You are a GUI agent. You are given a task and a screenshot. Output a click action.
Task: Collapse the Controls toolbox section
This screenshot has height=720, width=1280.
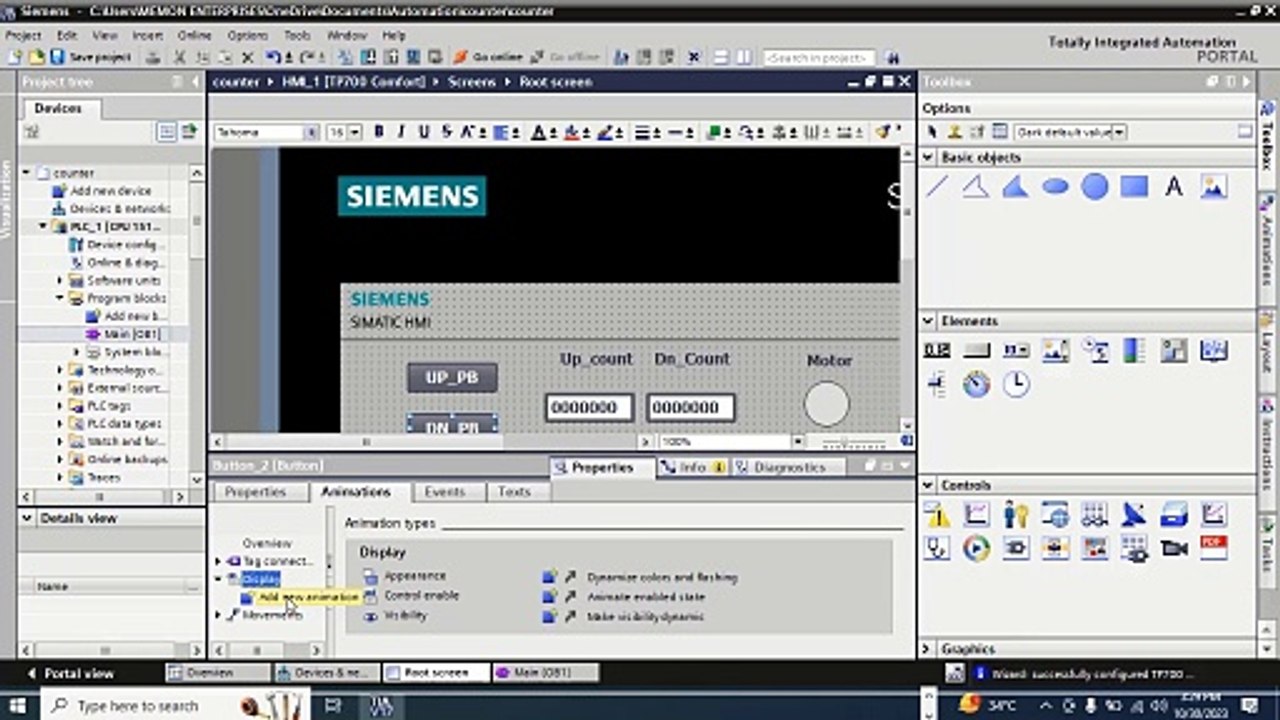coord(928,485)
